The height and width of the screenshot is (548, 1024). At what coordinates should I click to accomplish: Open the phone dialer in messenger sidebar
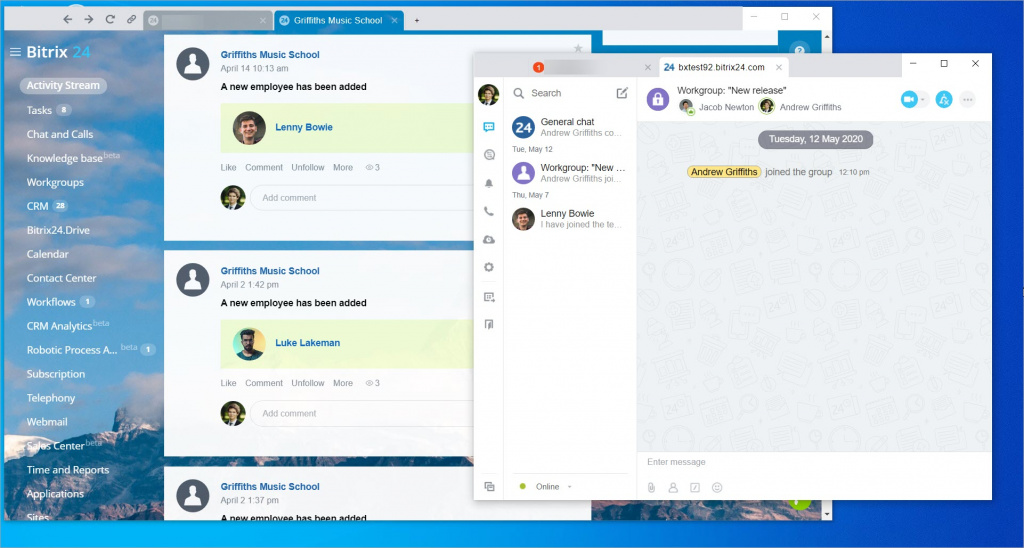(x=488, y=212)
